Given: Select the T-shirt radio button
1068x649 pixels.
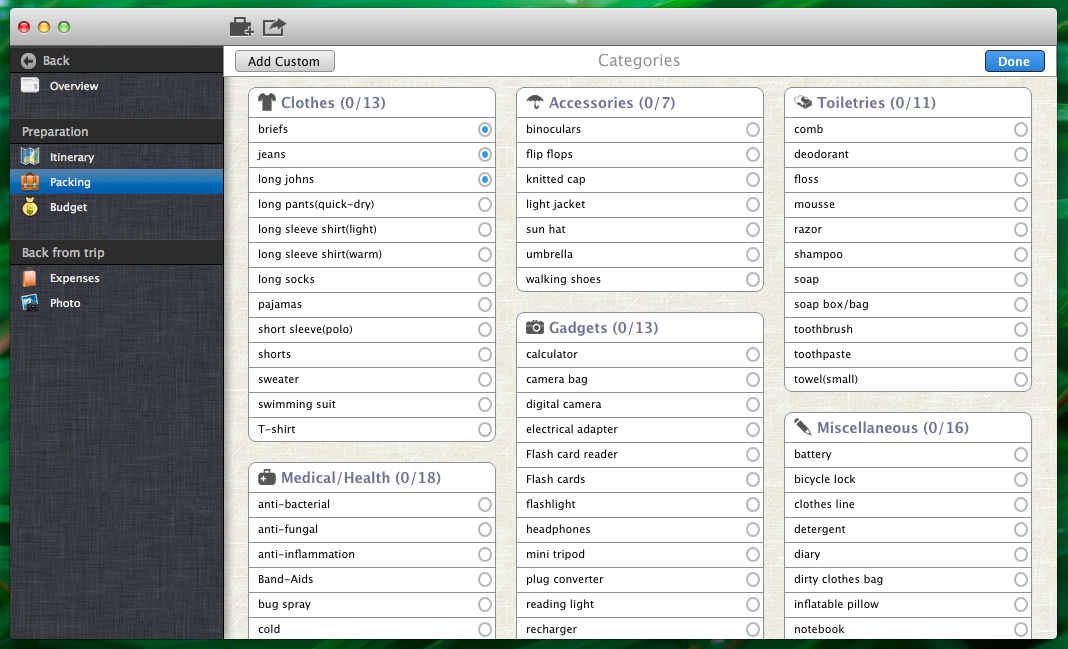Looking at the screenshot, I should pos(485,430).
